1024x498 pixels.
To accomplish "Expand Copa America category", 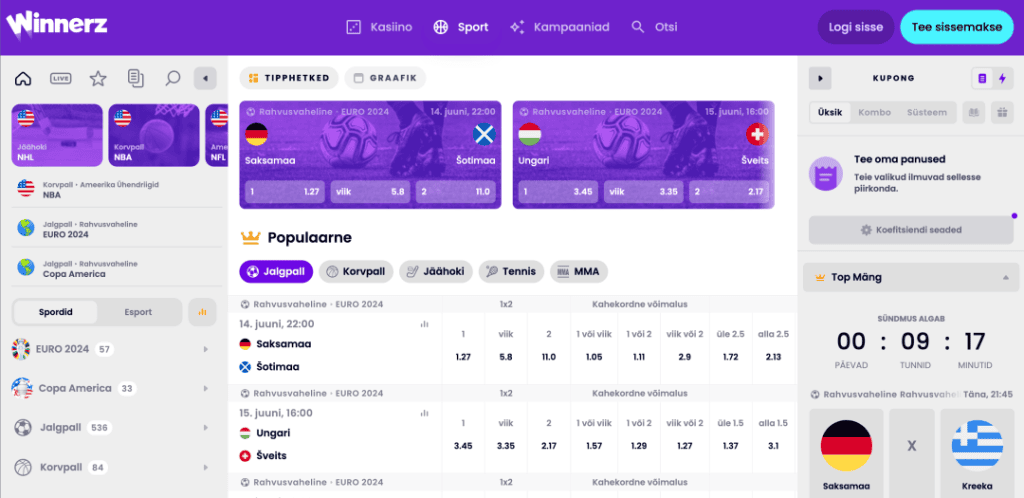I will [114, 388].
